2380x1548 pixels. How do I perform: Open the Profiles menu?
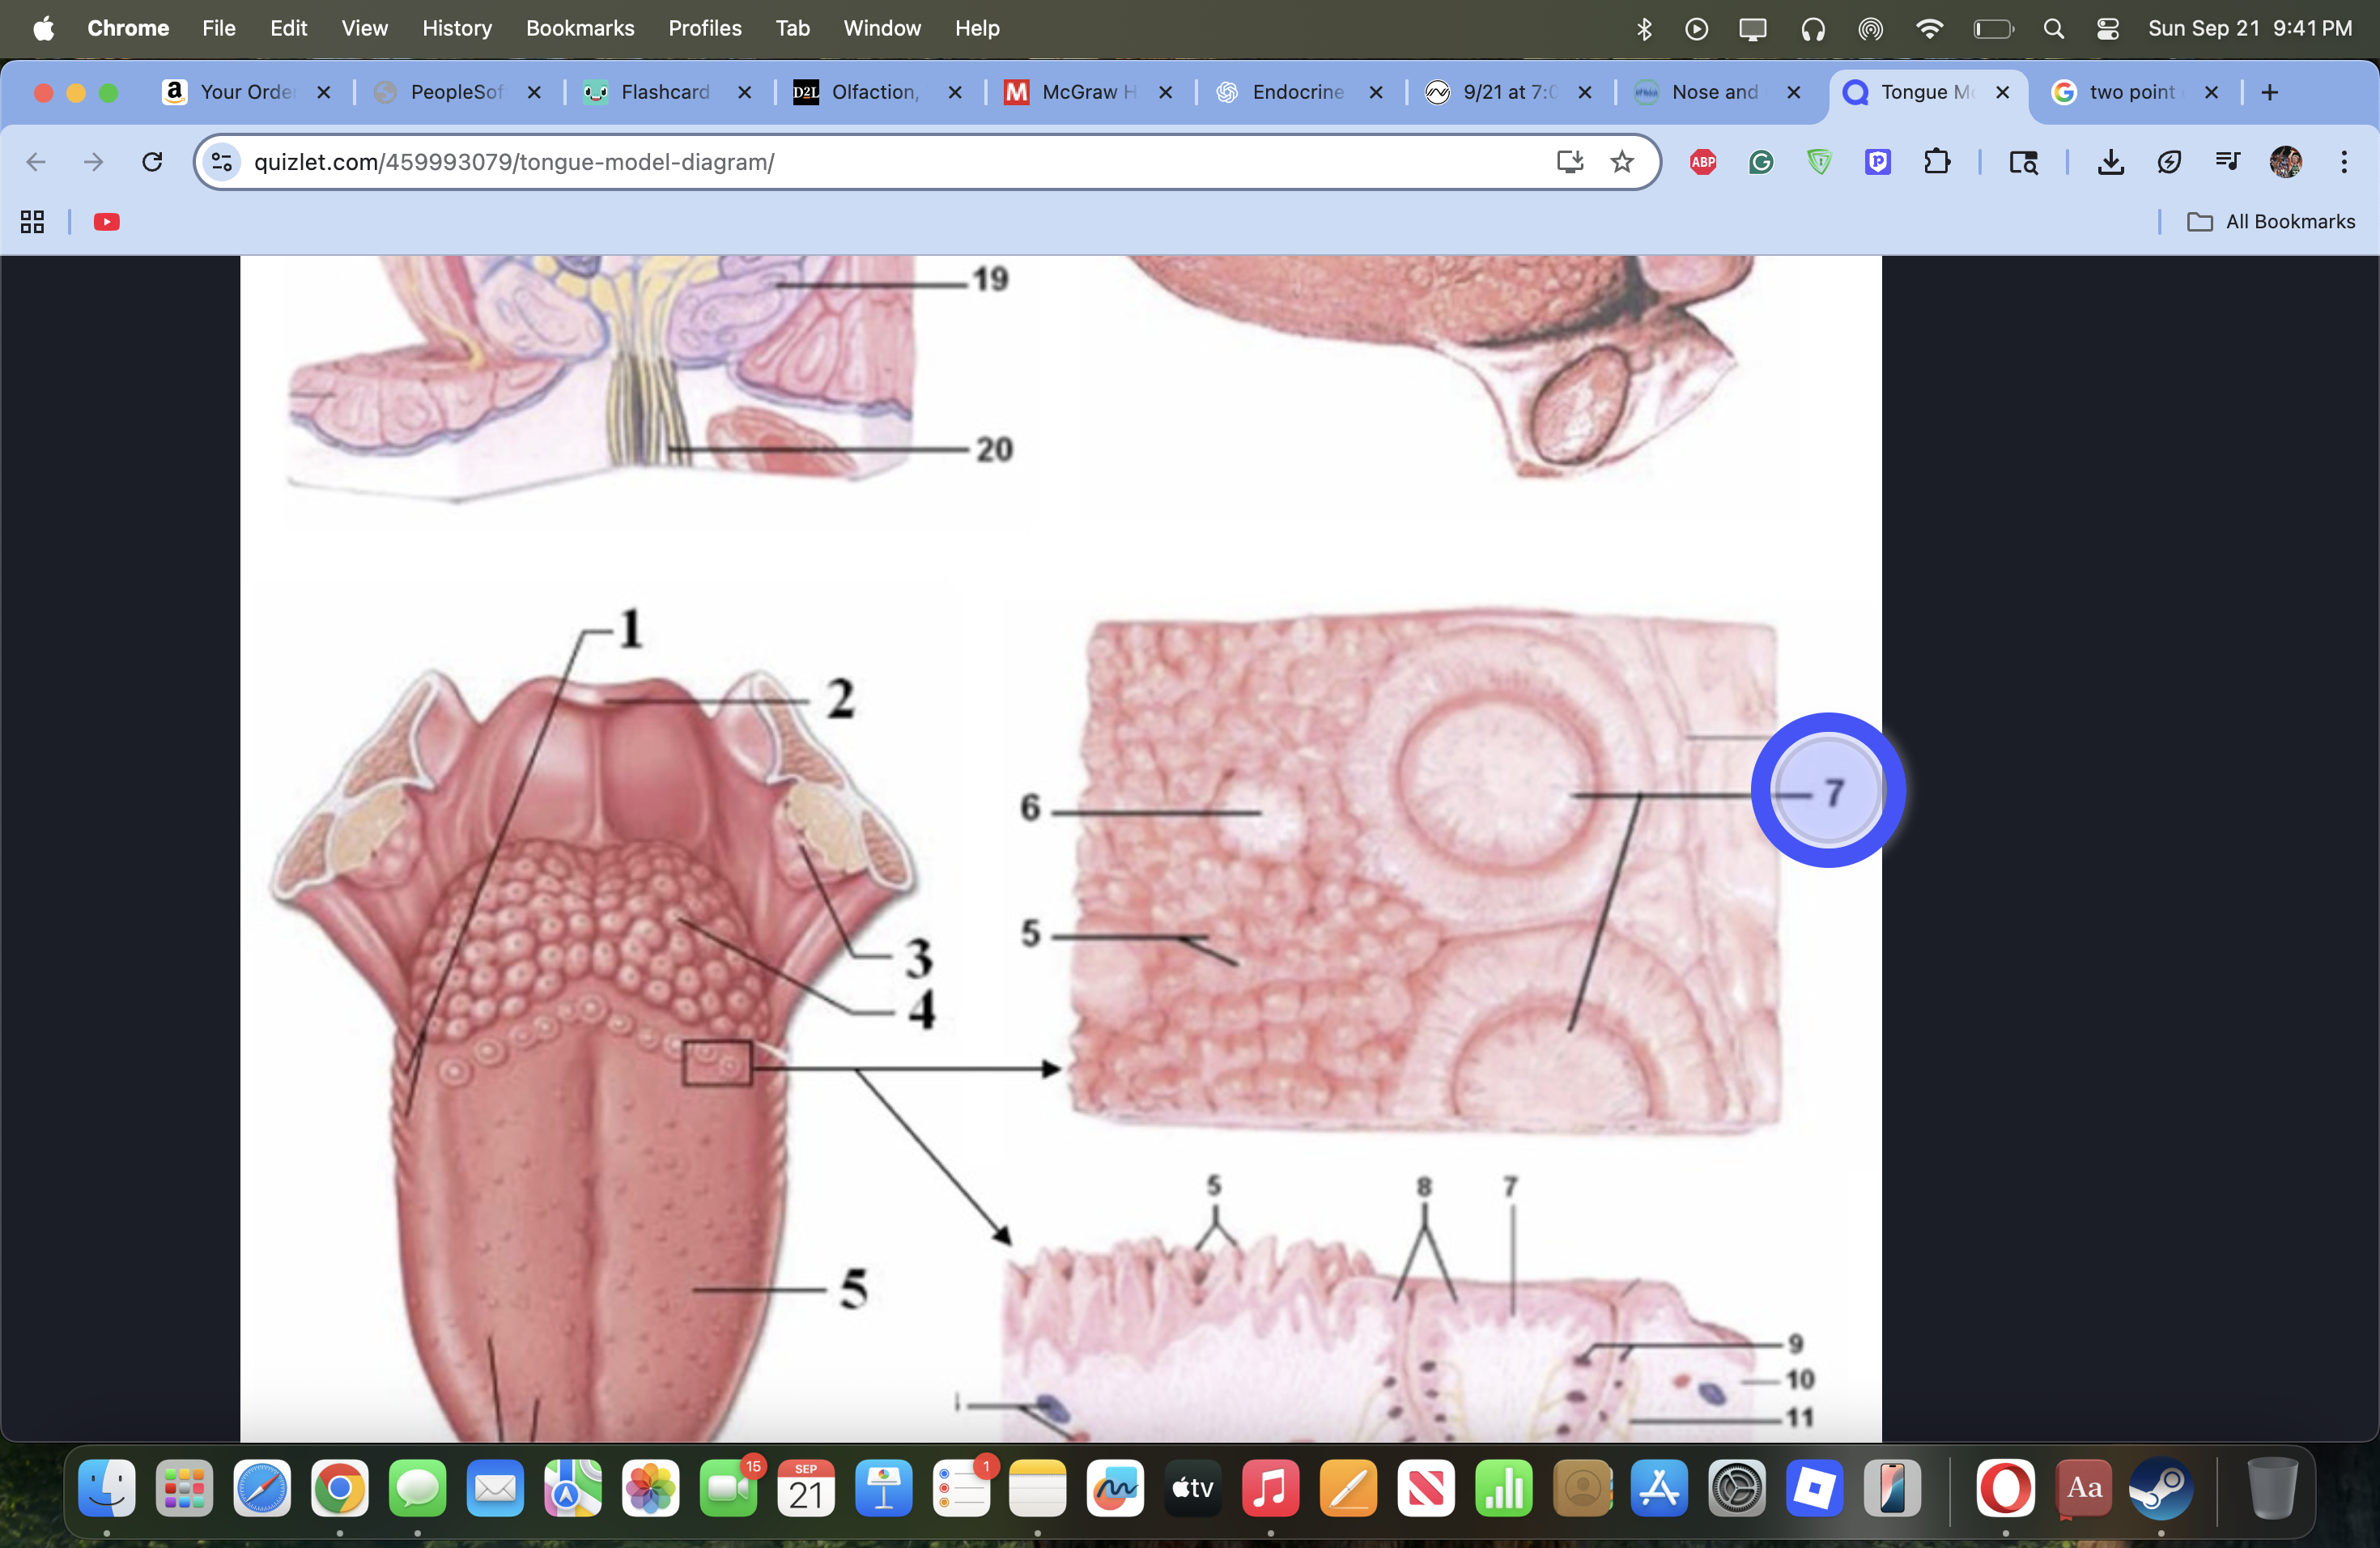pyautogui.click(x=705, y=28)
